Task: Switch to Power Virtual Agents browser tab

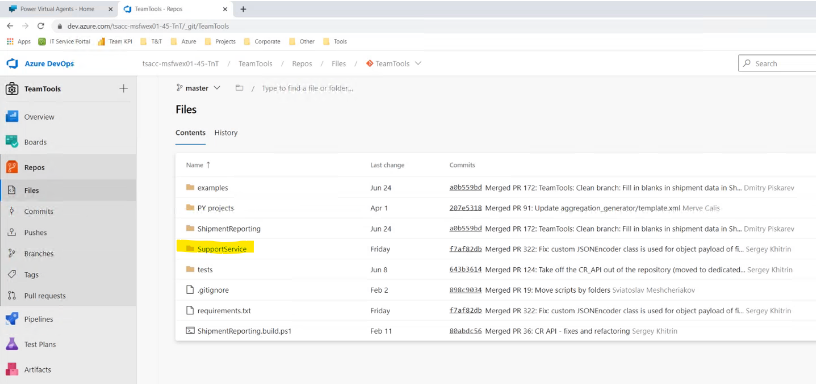Action: 59,9
